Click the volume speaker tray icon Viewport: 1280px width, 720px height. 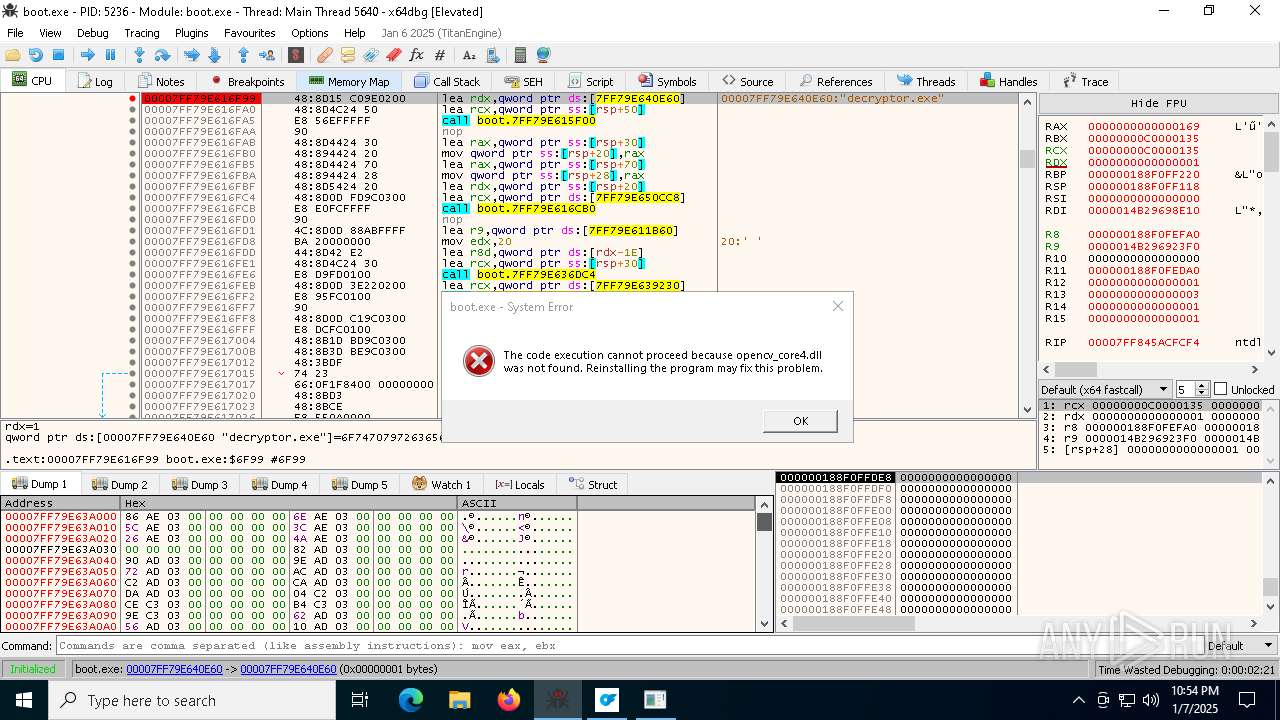(1151, 700)
